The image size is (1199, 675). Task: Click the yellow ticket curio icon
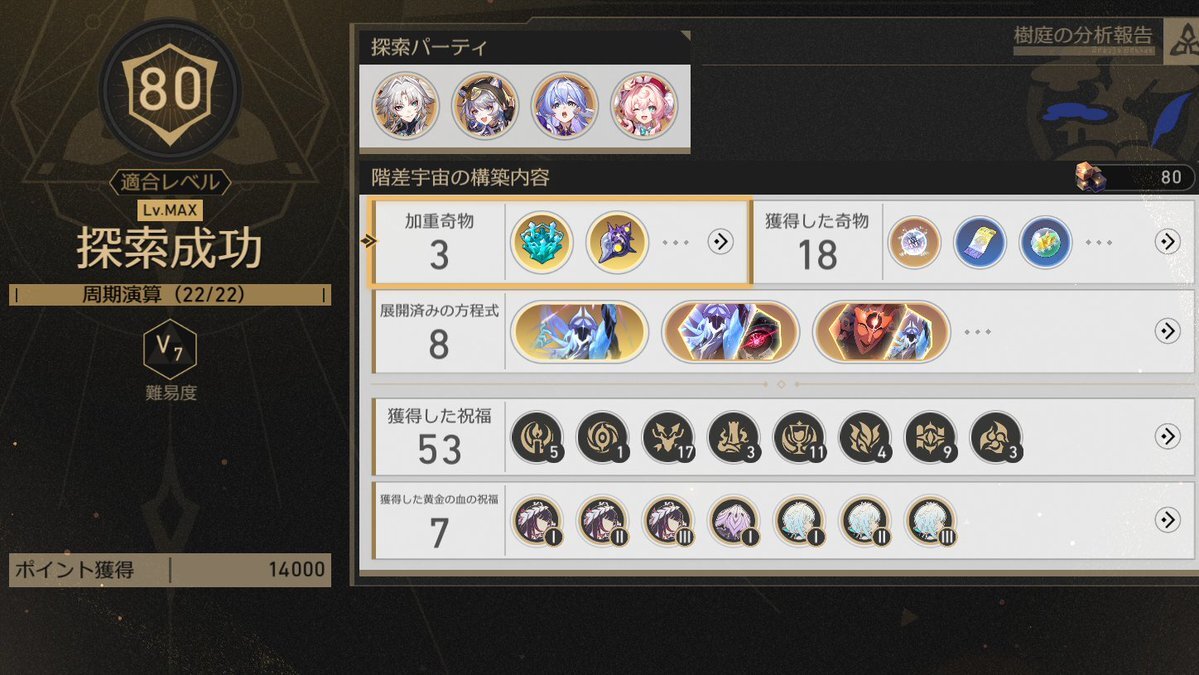980,242
